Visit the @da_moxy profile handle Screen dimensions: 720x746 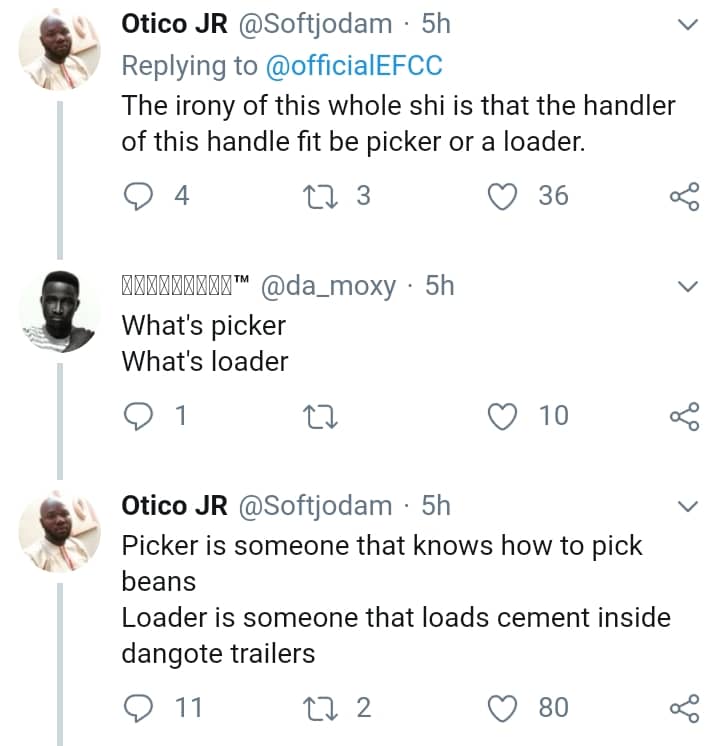(x=328, y=286)
